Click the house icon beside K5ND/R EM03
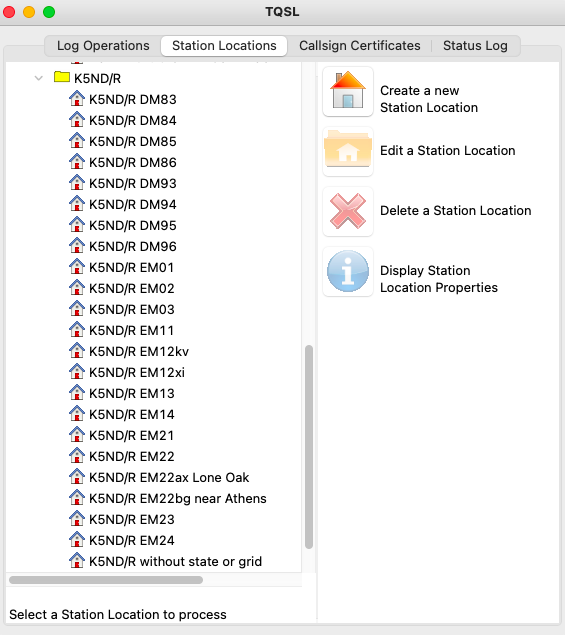Image resolution: width=565 pixels, height=635 pixels. pos(77,310)
